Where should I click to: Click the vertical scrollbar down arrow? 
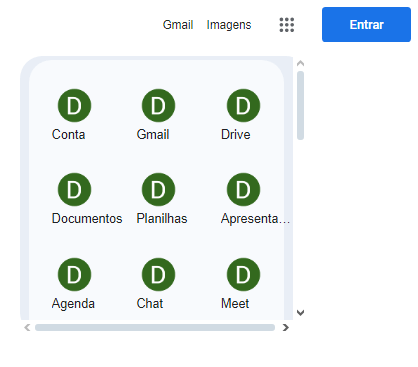tap(300, 313)
